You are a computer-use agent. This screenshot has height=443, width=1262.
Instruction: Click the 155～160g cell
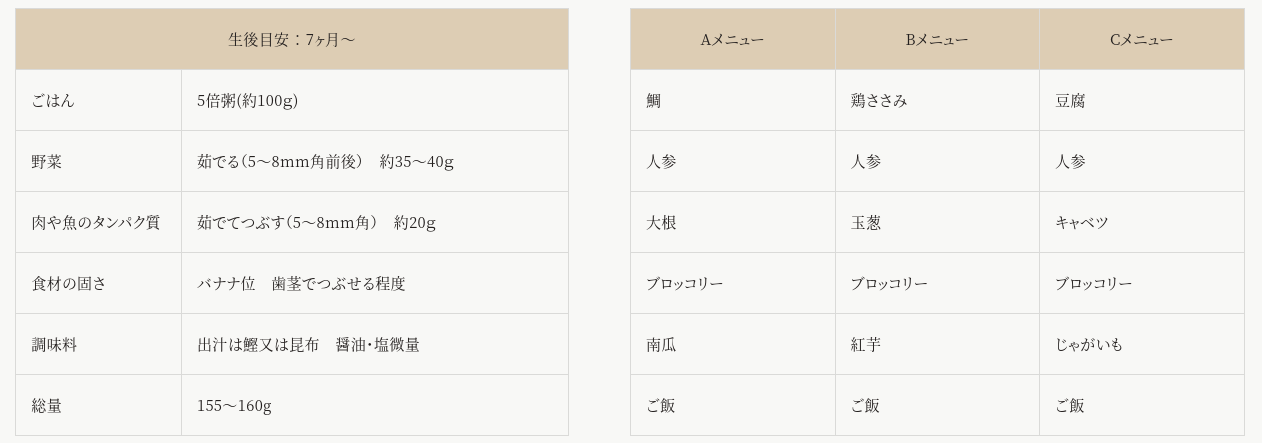[375, 405]
